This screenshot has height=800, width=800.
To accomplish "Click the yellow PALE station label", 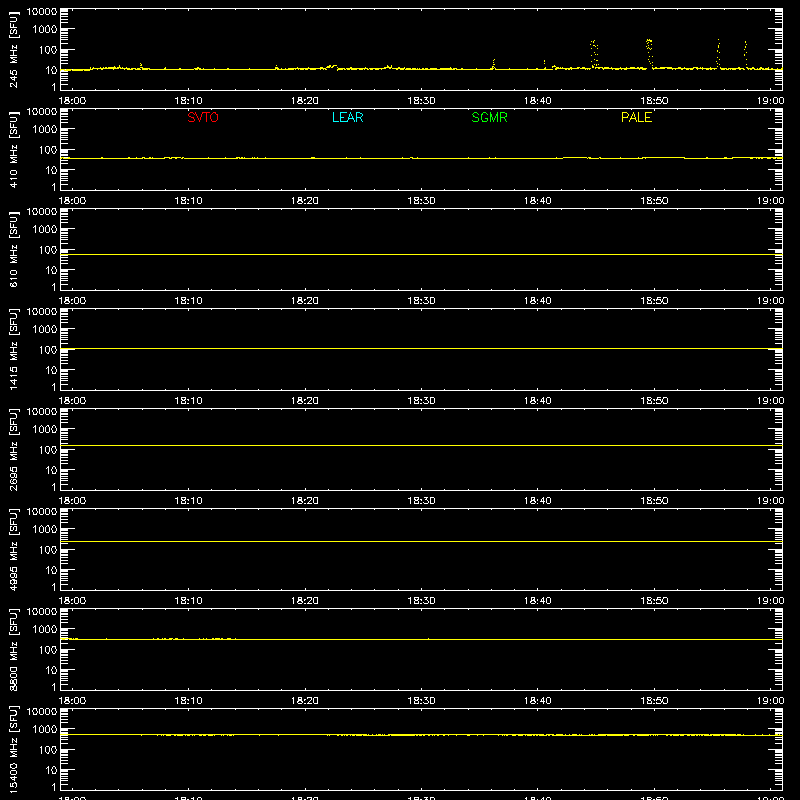I will click(636, 117).
